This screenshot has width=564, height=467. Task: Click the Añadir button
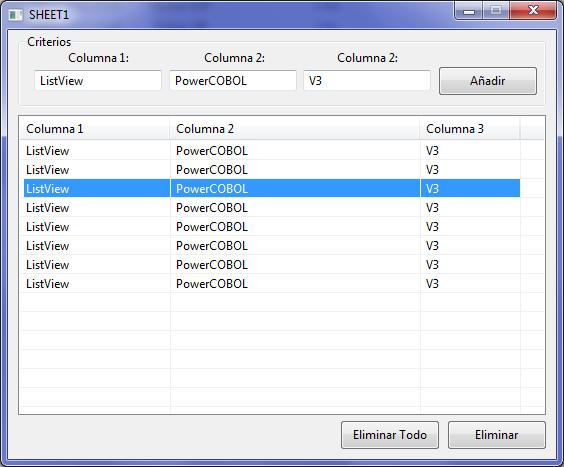(x=488, y=81)
